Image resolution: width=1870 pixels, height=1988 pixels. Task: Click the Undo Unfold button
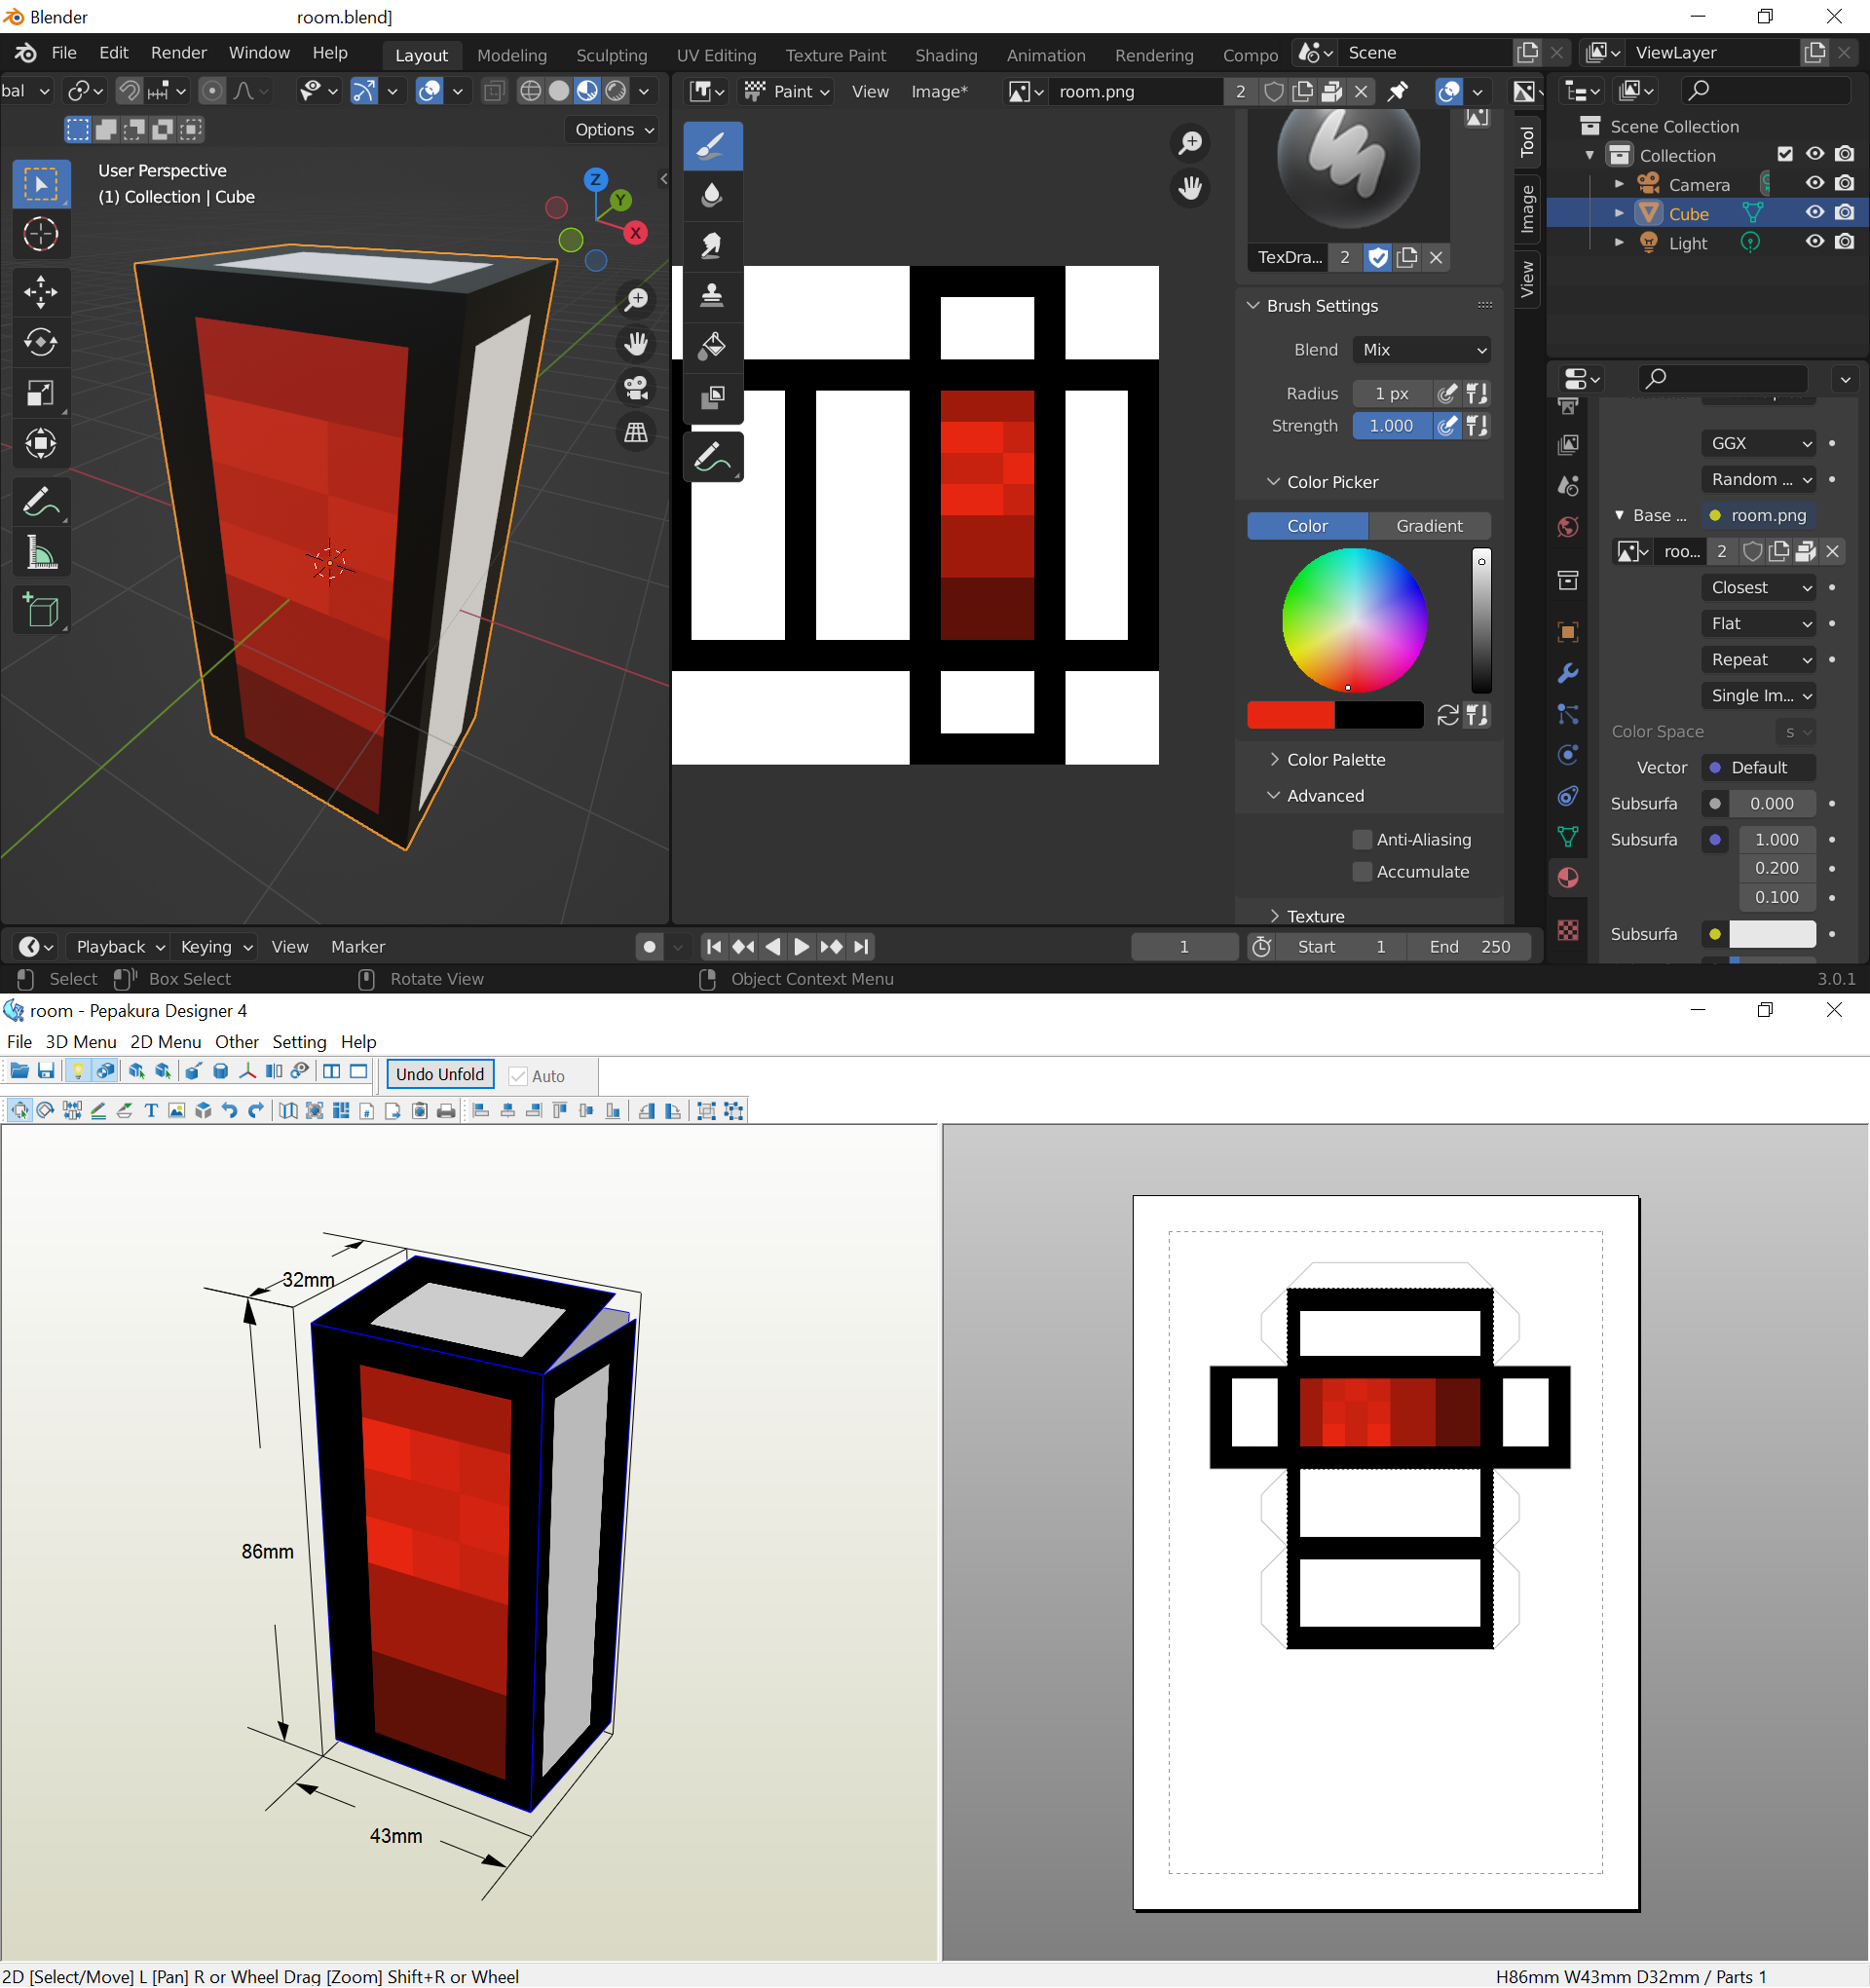click(x=440, y=1075)
